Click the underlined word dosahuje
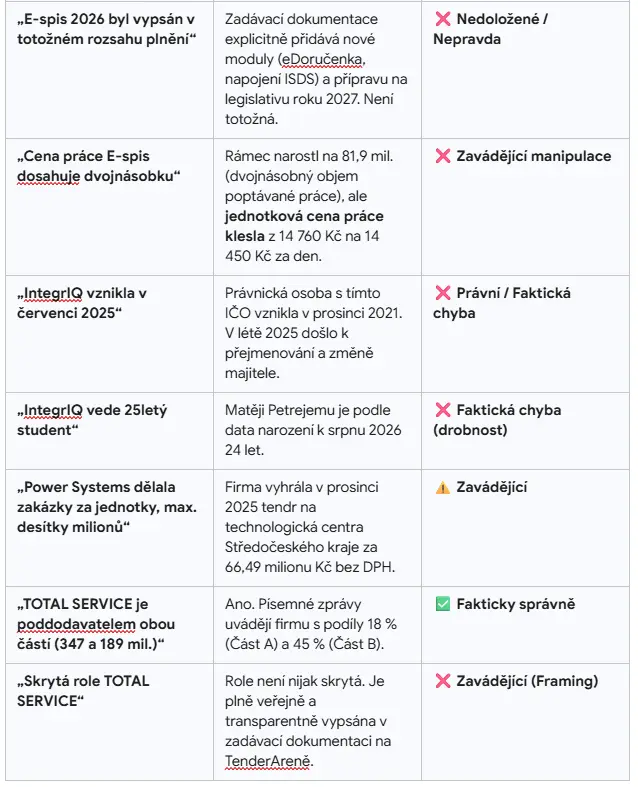The width and height of the screenshot is (638, 787). pyautogui.click(x=48, y=176)
